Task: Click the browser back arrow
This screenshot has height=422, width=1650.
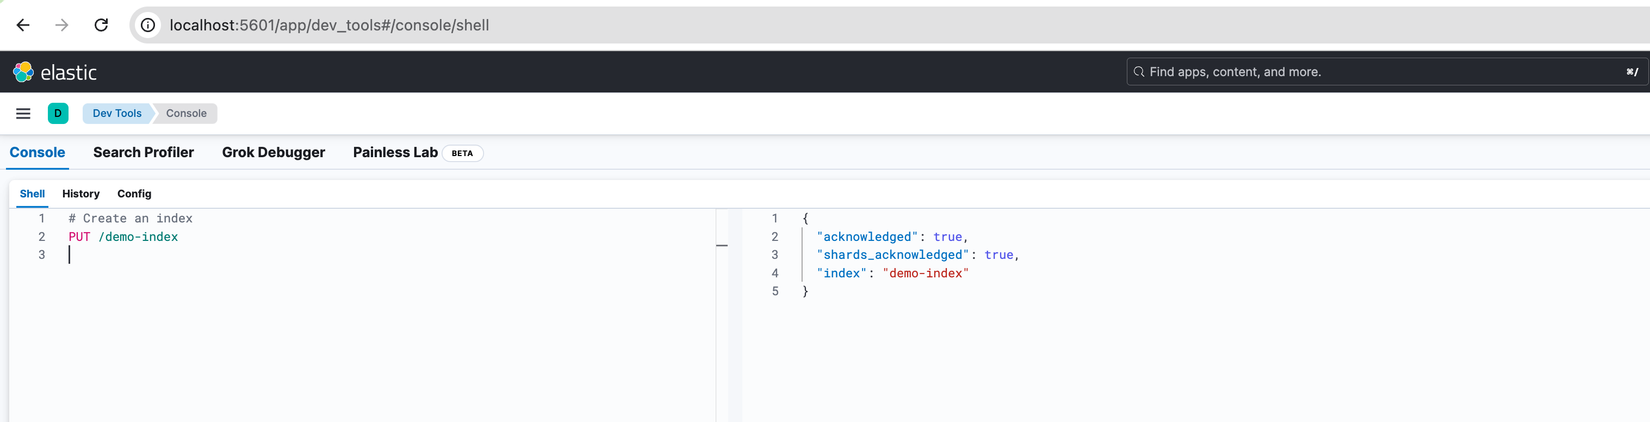Action: point(23,25)
